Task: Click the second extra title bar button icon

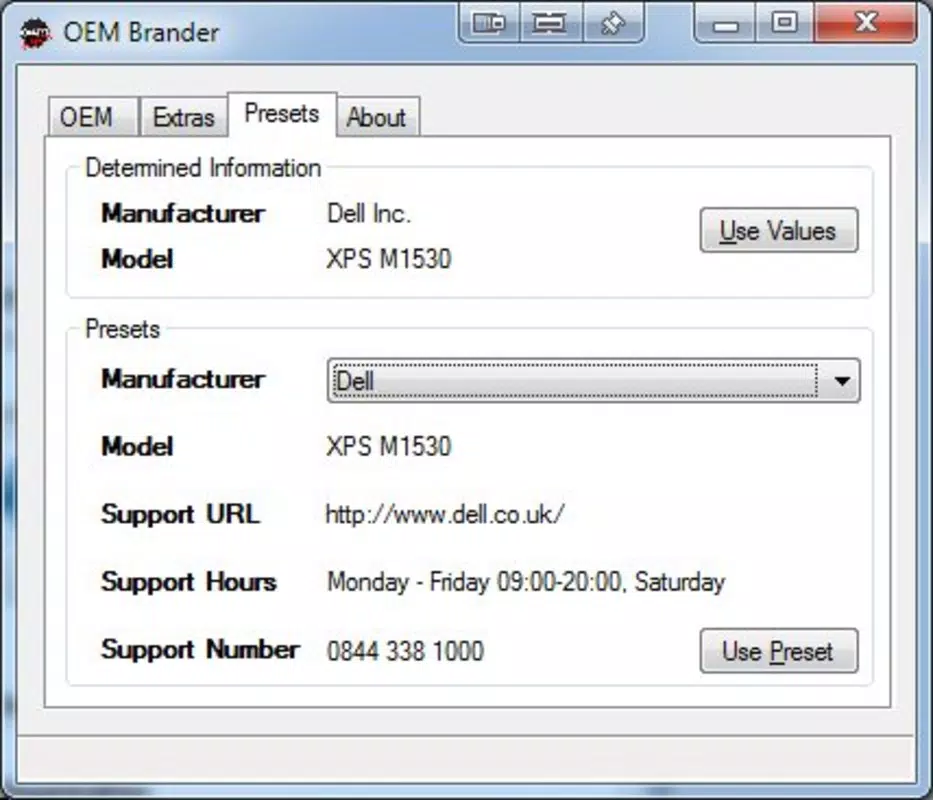Action: click(x=549, y=23)
